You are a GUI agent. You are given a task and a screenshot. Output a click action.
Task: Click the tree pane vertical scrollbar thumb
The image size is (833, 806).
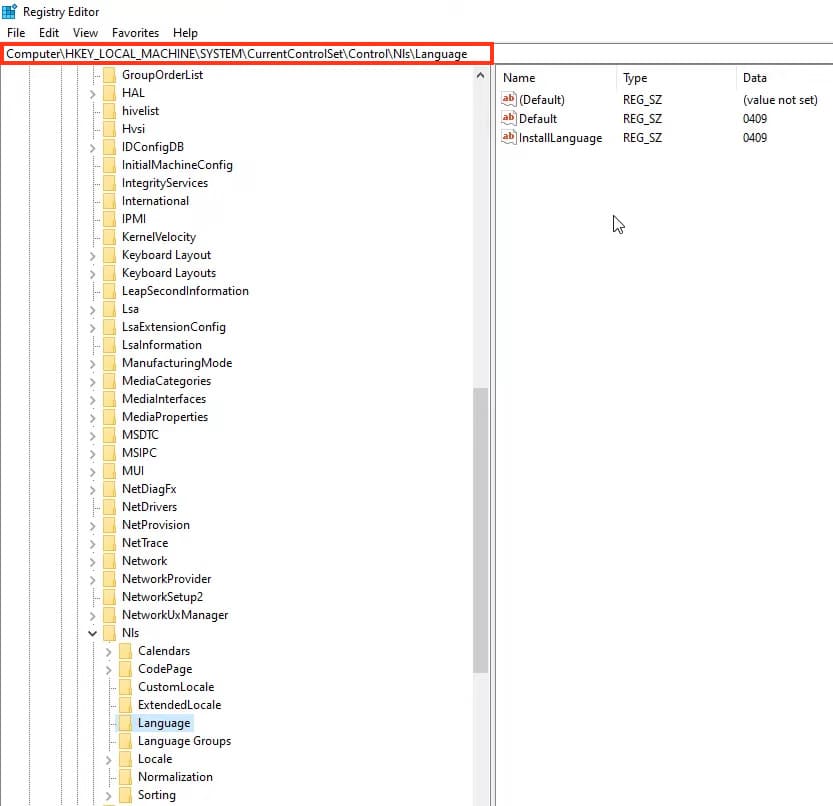click(480, 530)
